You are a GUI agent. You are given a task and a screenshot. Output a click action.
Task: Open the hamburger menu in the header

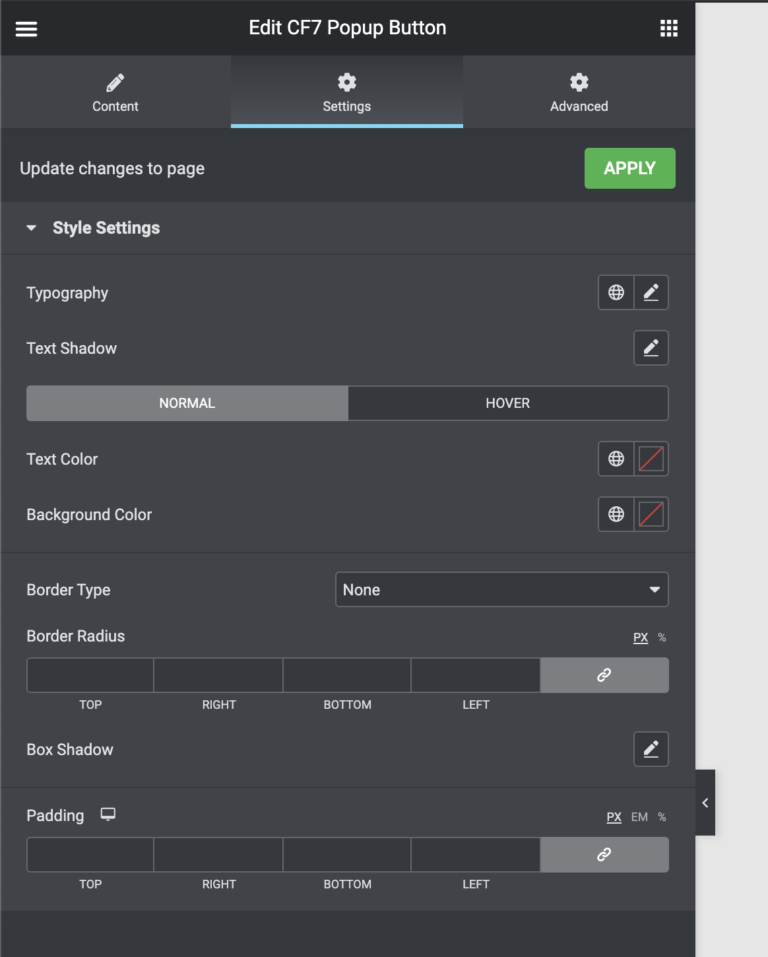(26, 28)
